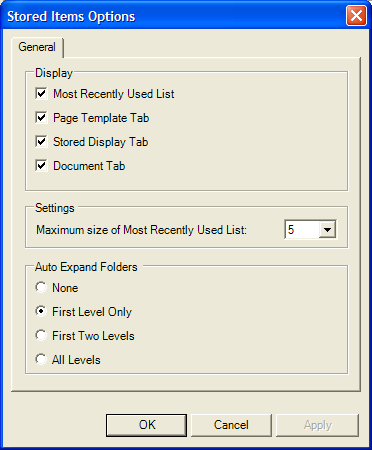372x450 pixels.
Task: Click the Apply button
Action: 317,425
